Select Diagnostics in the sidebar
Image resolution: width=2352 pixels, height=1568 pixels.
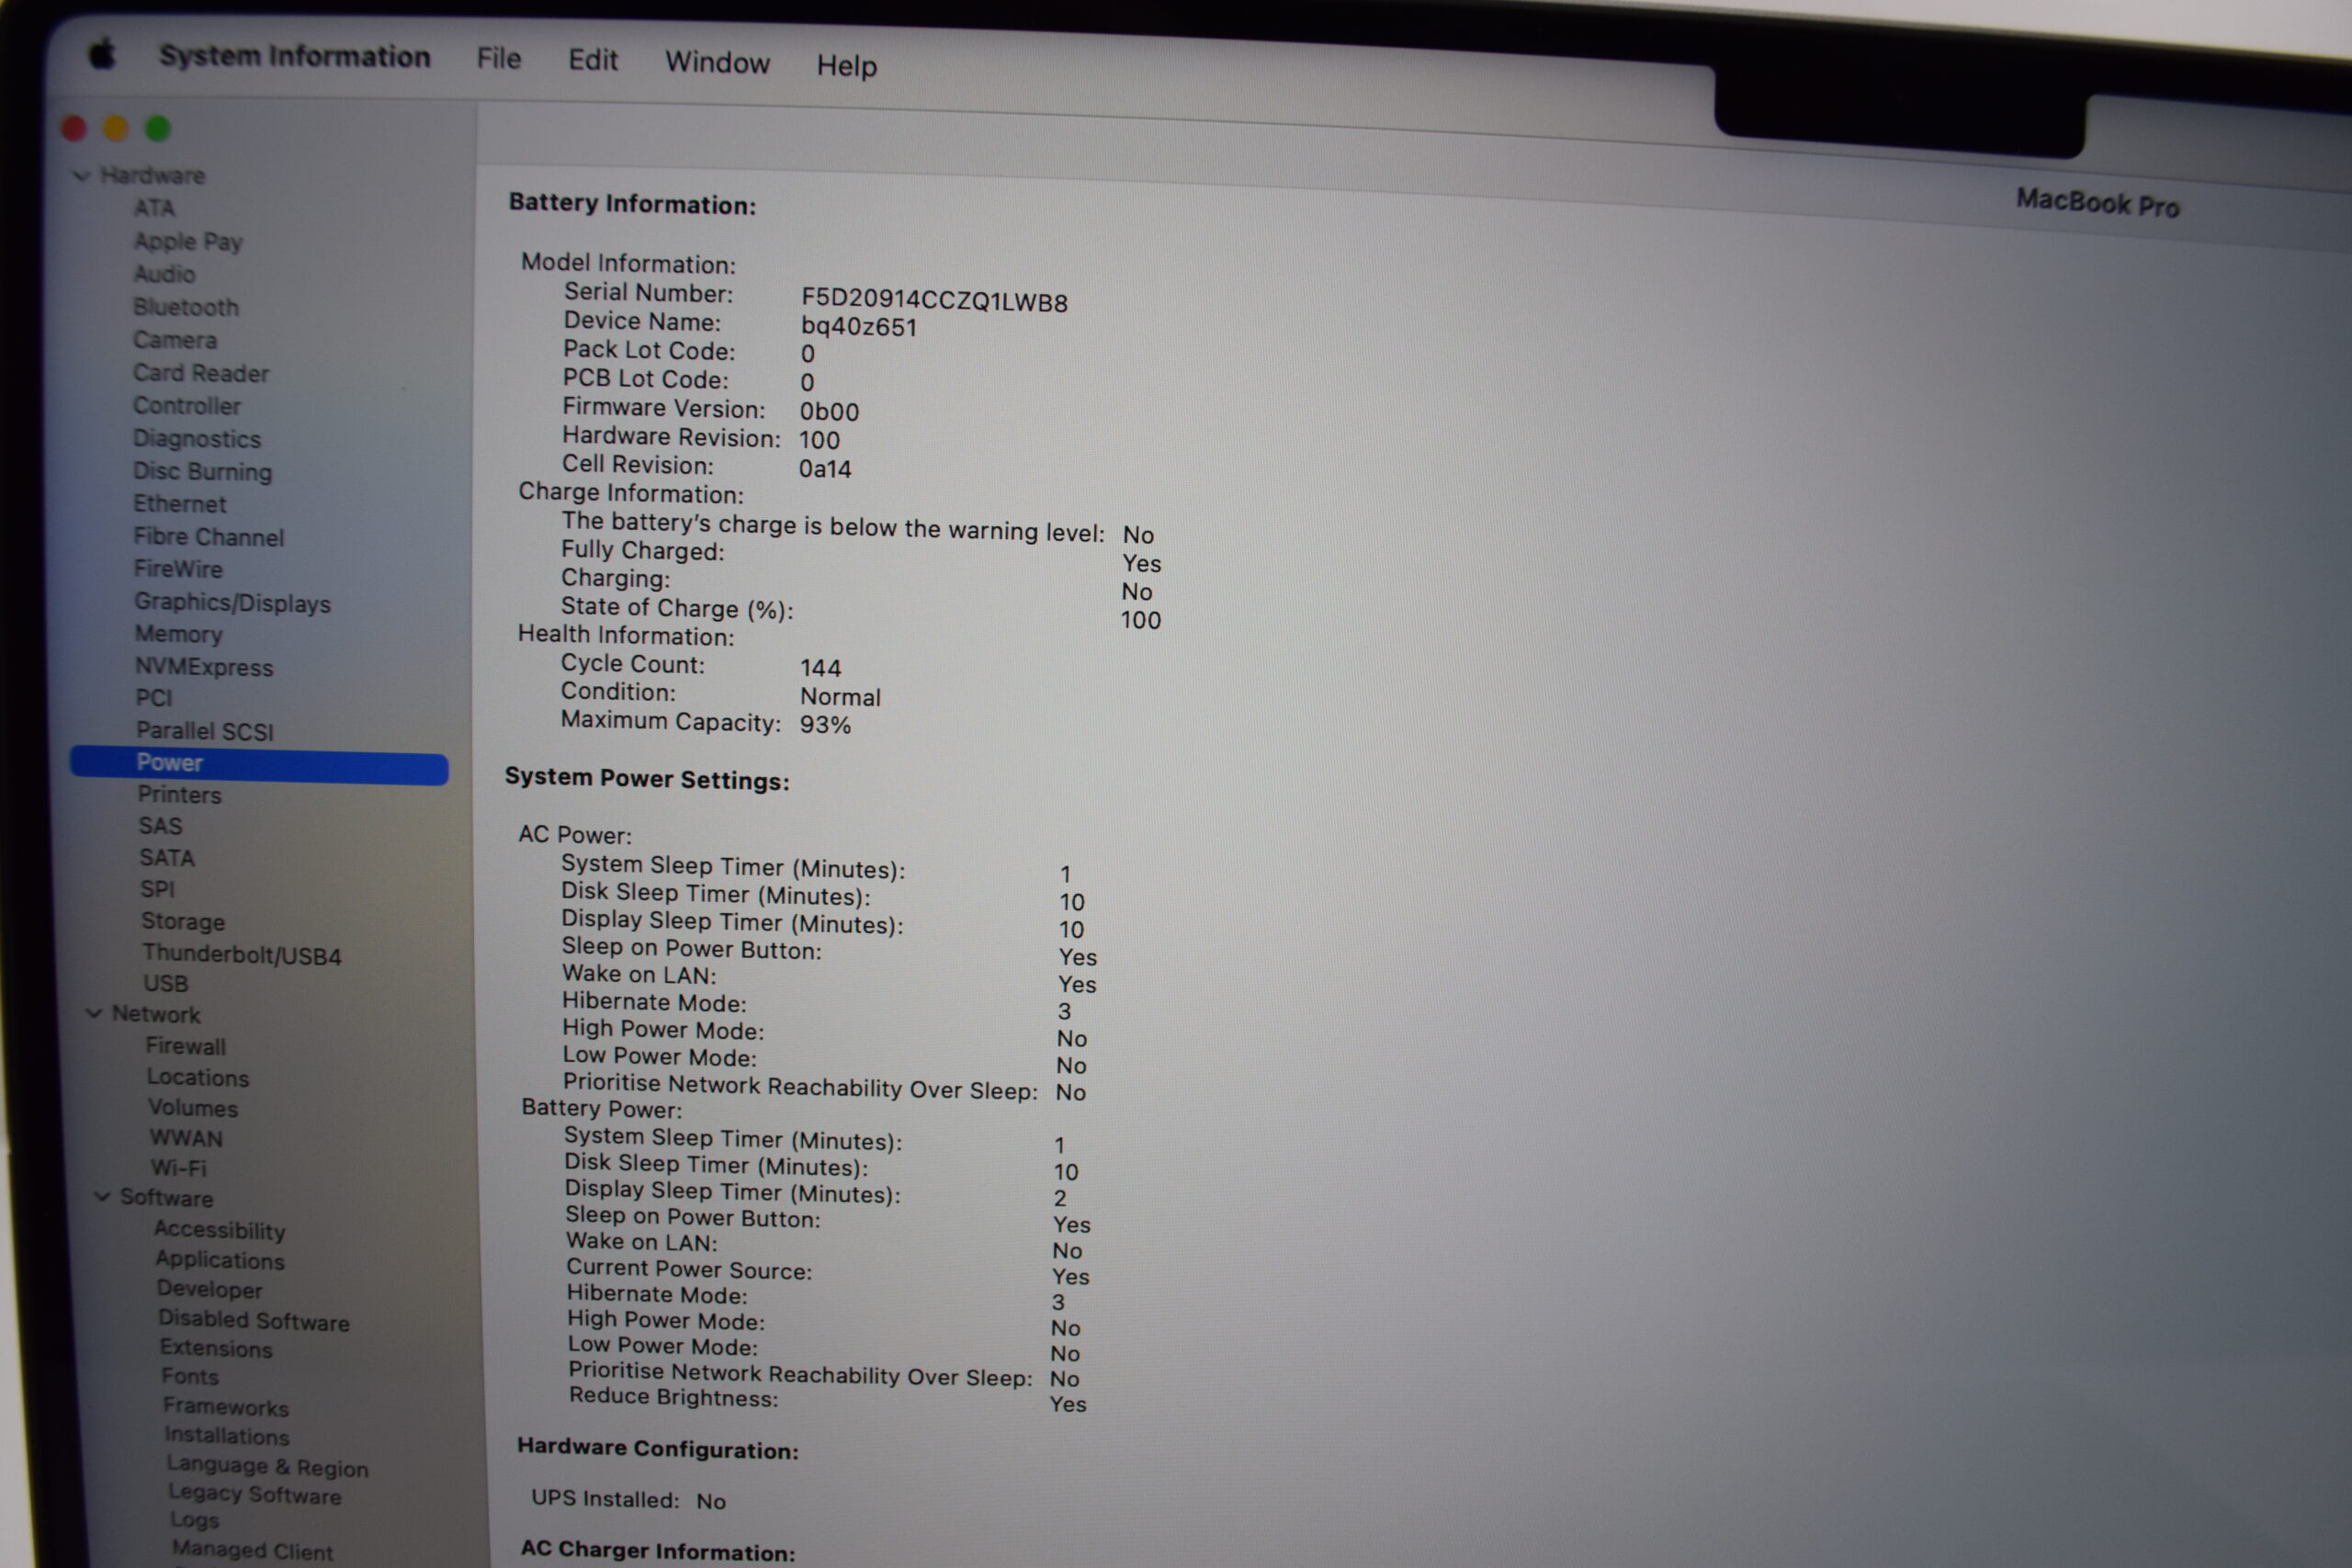tap(197, 439)
